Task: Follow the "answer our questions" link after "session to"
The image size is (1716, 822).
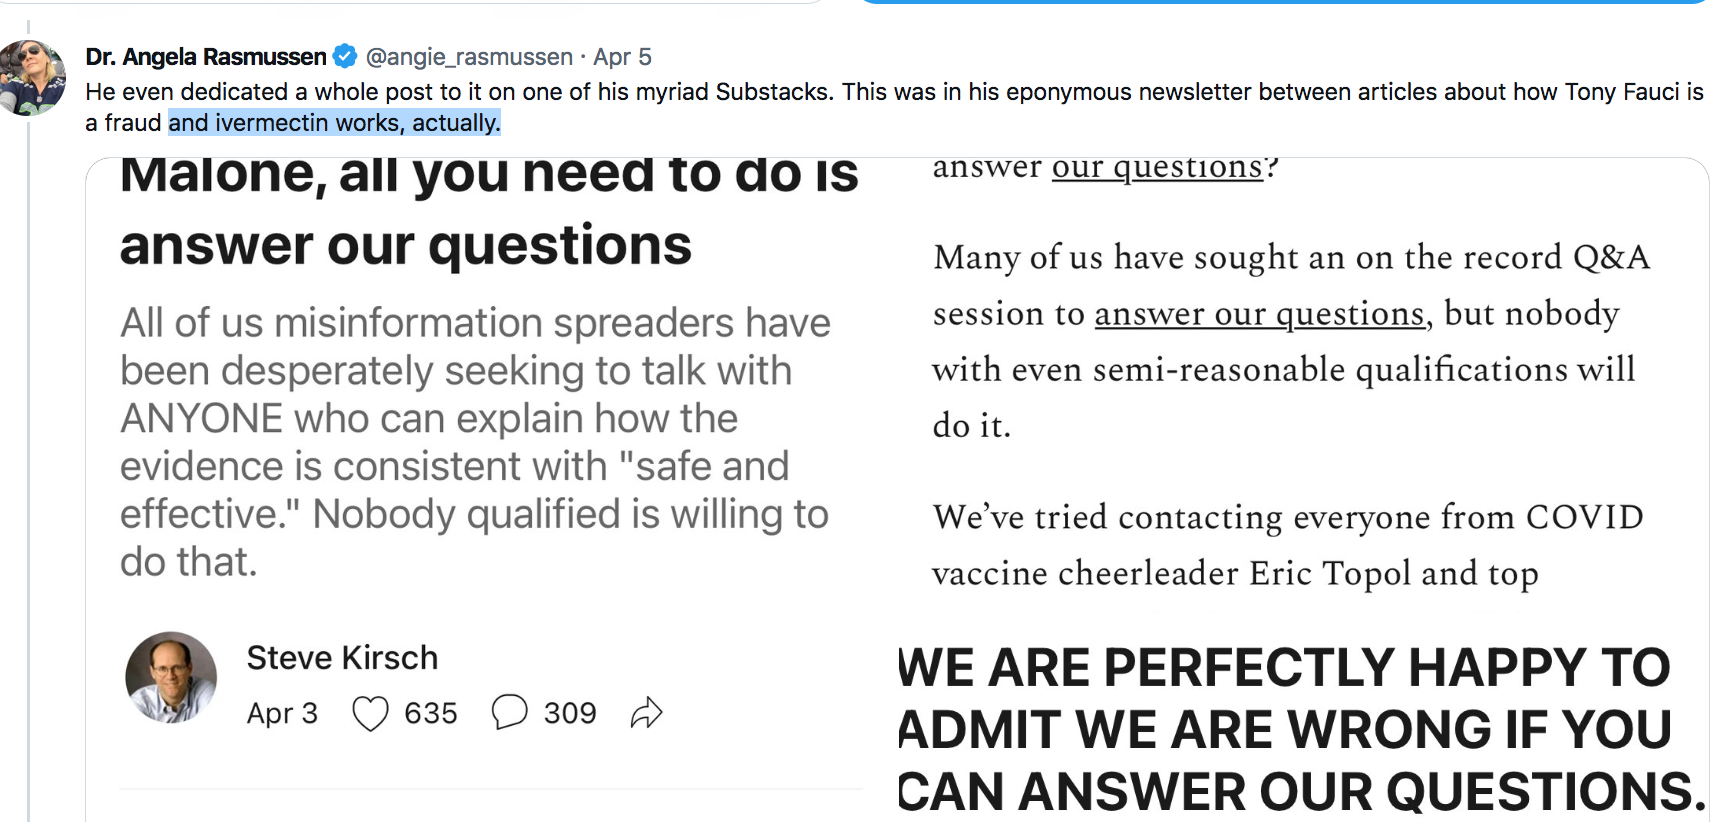Action: 1259,314
